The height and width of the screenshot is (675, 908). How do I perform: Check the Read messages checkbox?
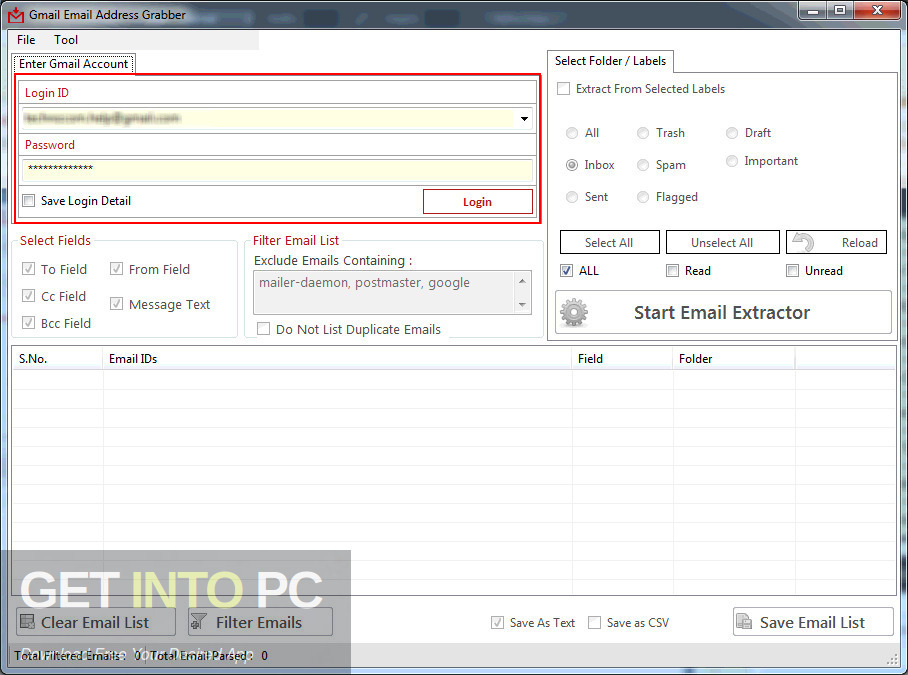tap(672, 270)
